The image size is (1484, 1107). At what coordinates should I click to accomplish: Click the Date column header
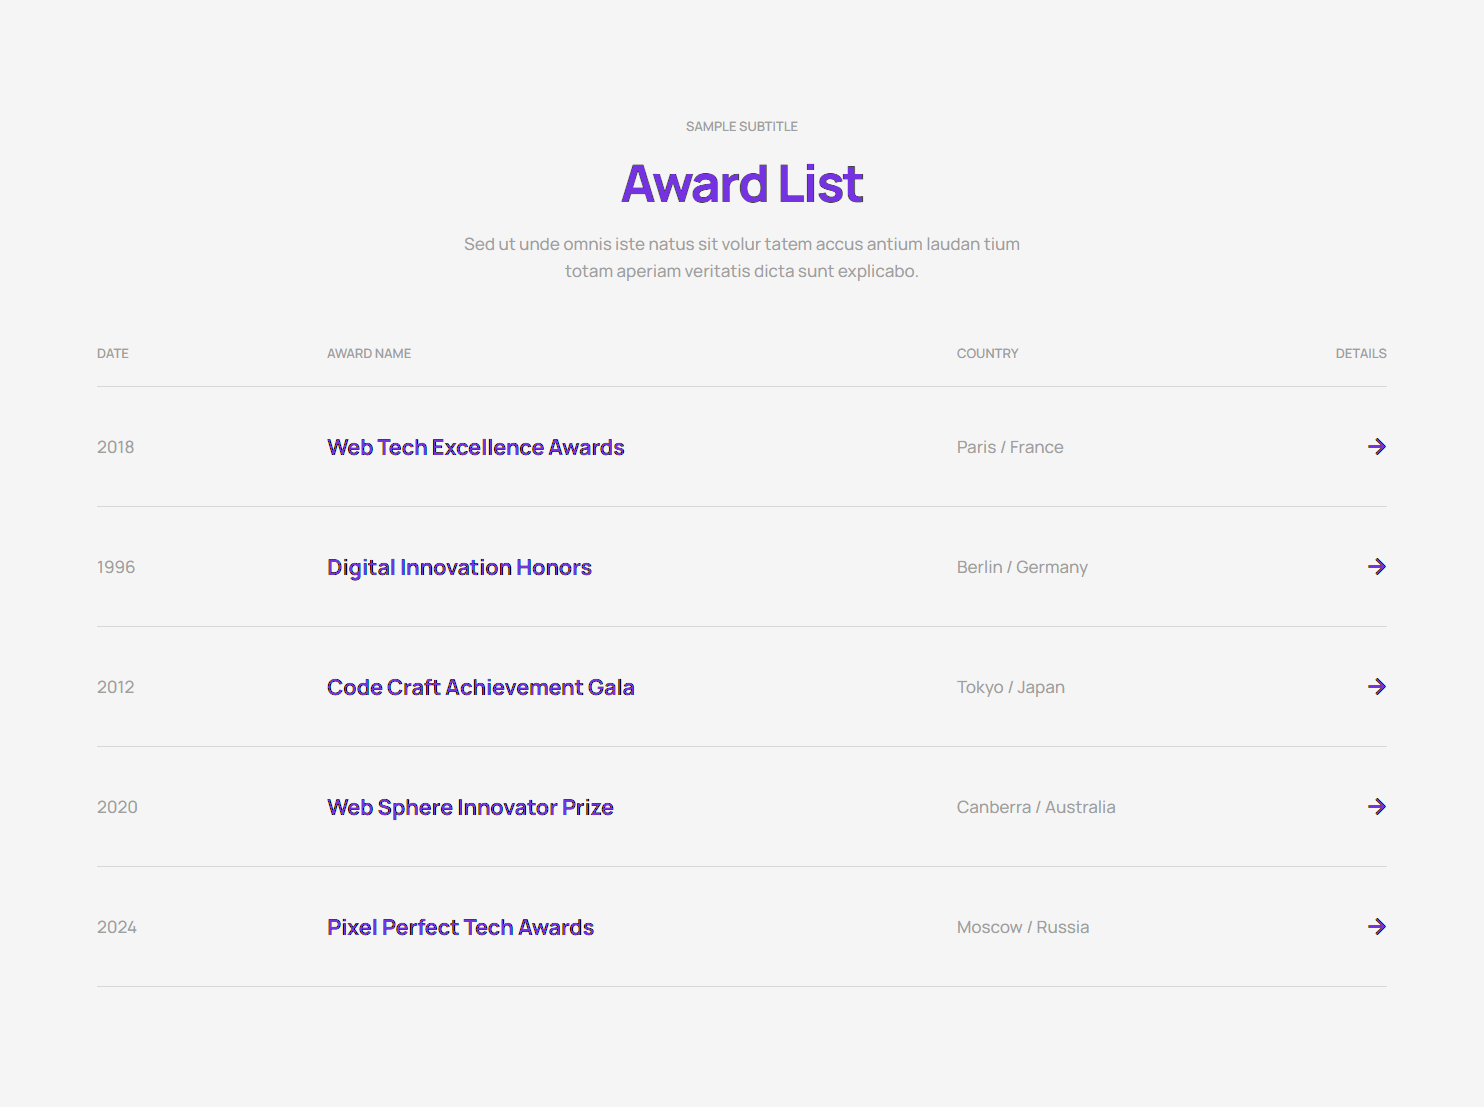pos(113,353)
